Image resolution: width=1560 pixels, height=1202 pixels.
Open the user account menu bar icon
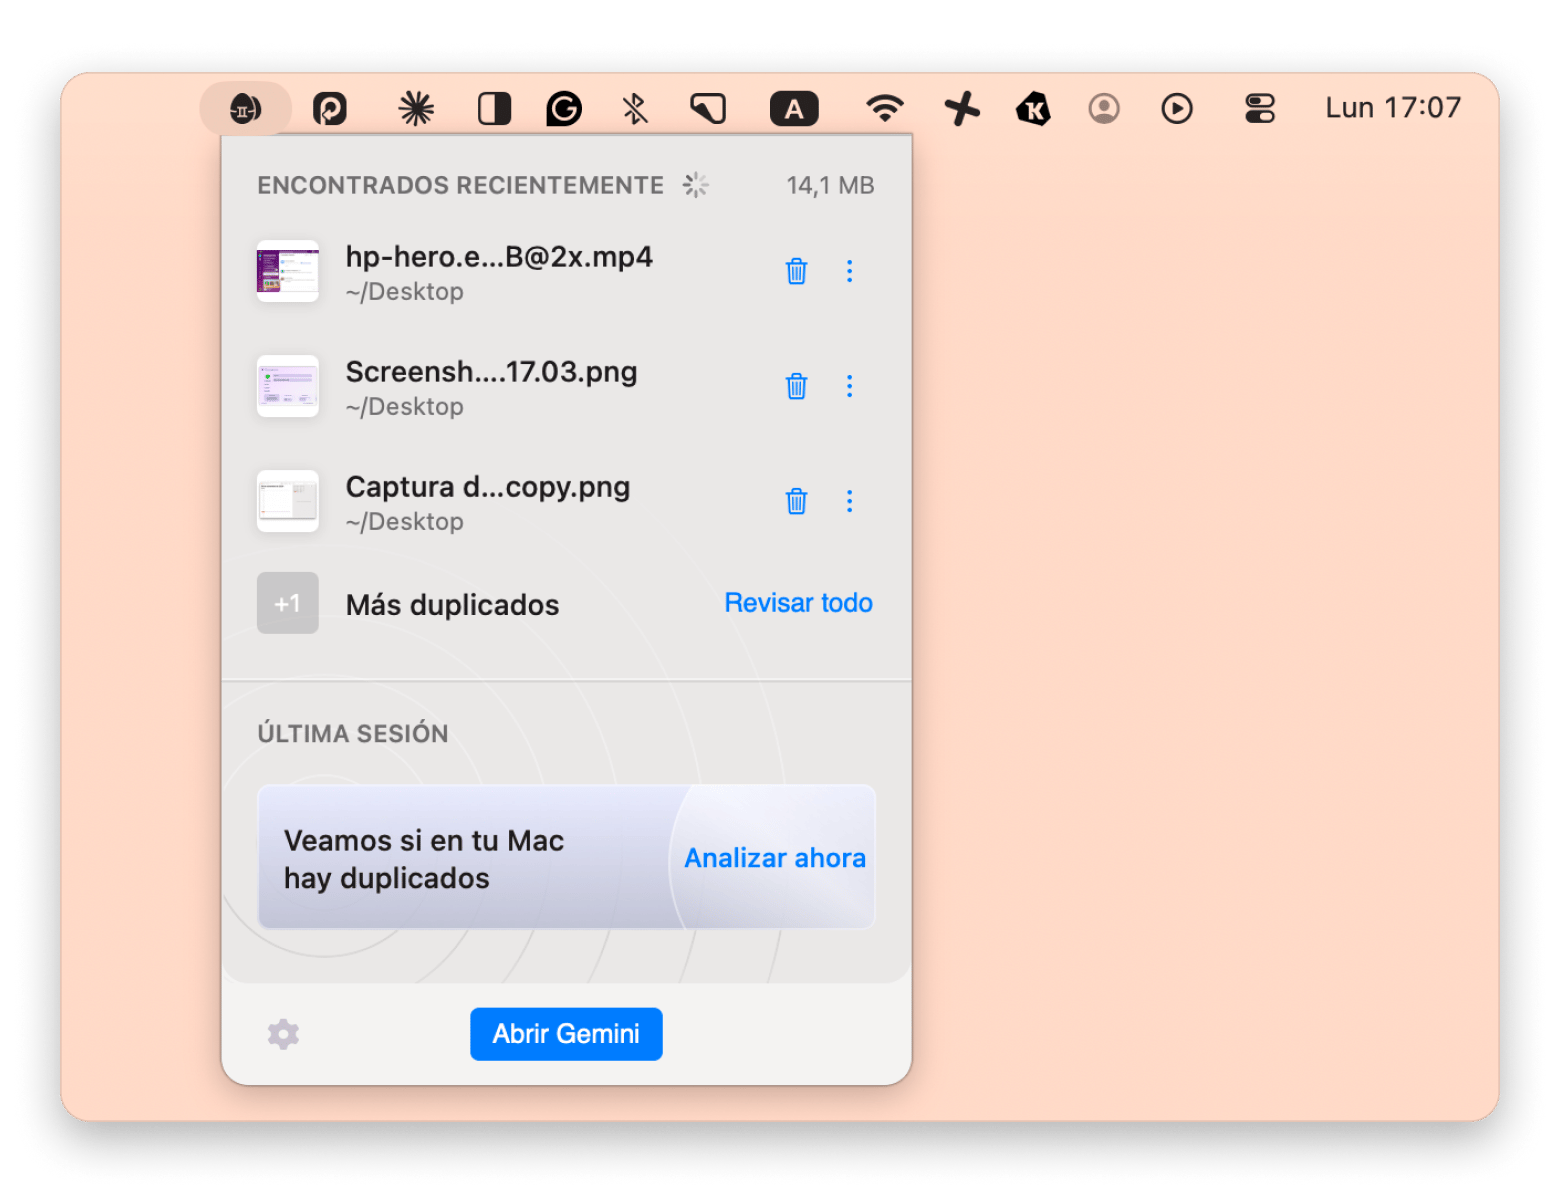(x=1104, y=108)
